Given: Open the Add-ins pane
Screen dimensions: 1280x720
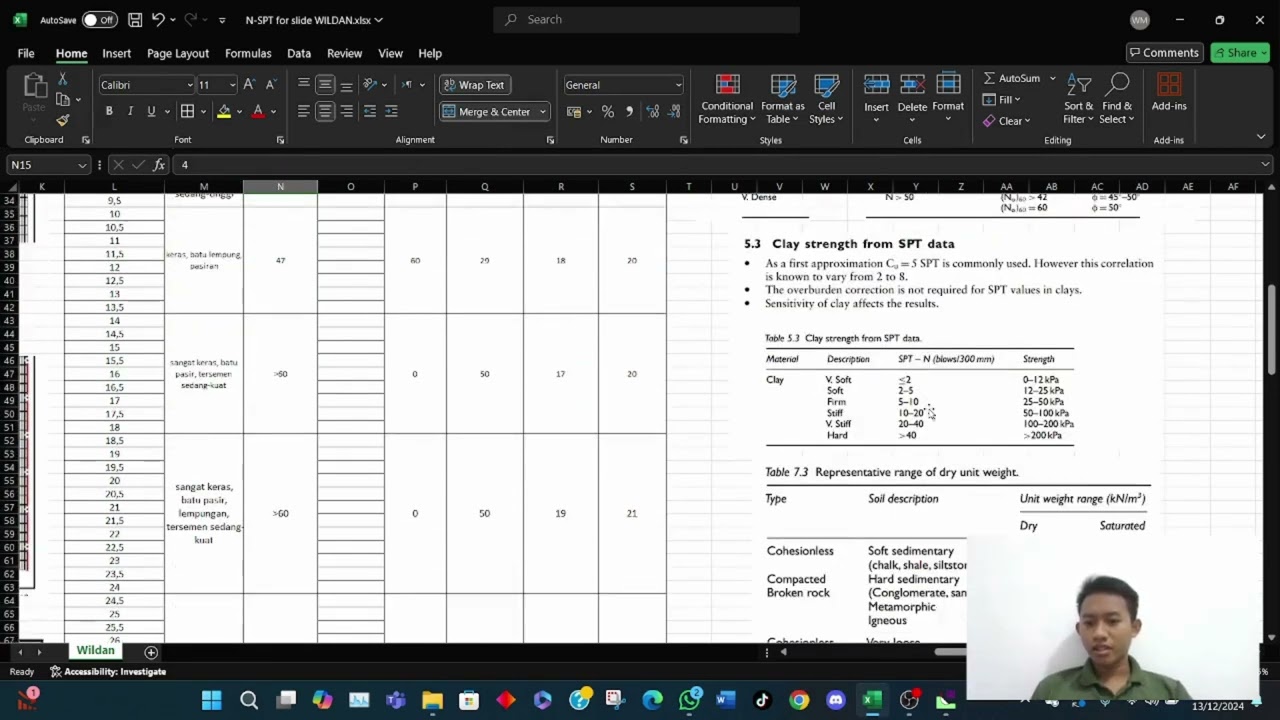Looking at the screenshot, I should pos(1169,93).
